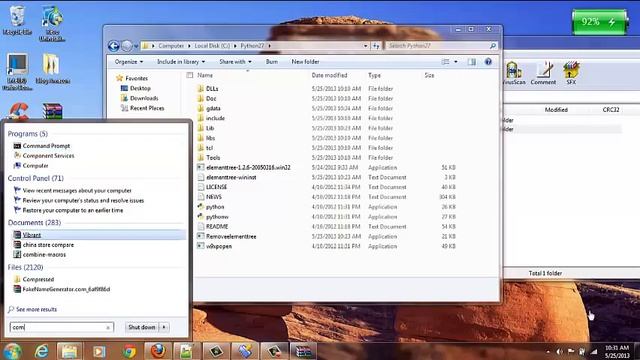
Task: Click the Shut down button
Action: (x=142, y=327)
